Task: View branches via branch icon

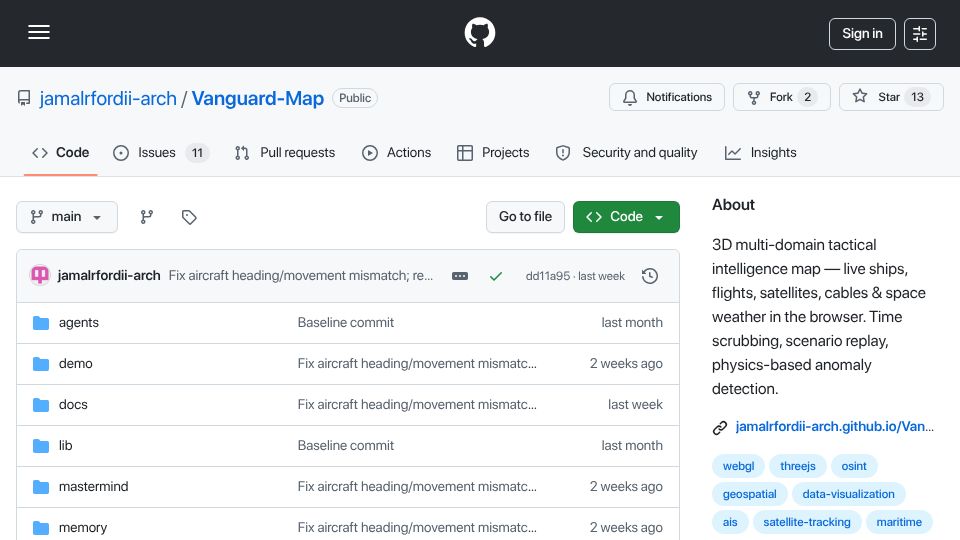Action: point(146,217)
